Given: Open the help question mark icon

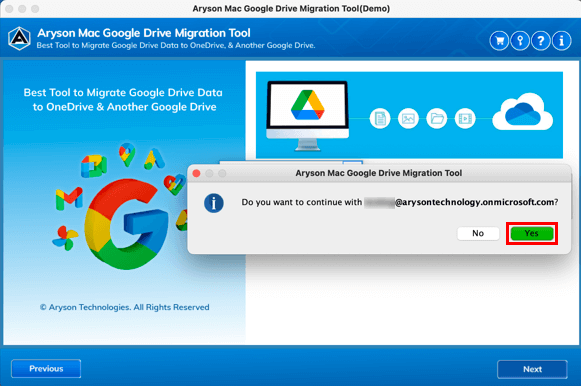Looking at the screenshot, I should point(541,40).
